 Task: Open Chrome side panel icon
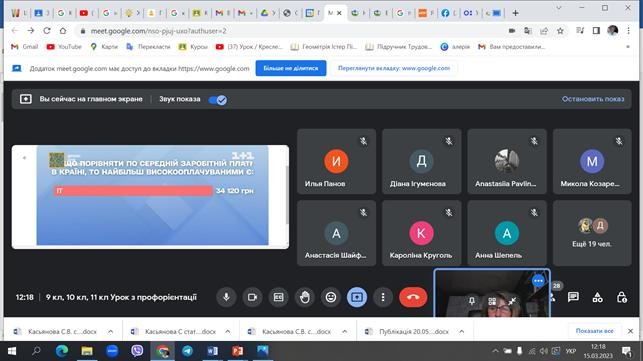[596, 31]
